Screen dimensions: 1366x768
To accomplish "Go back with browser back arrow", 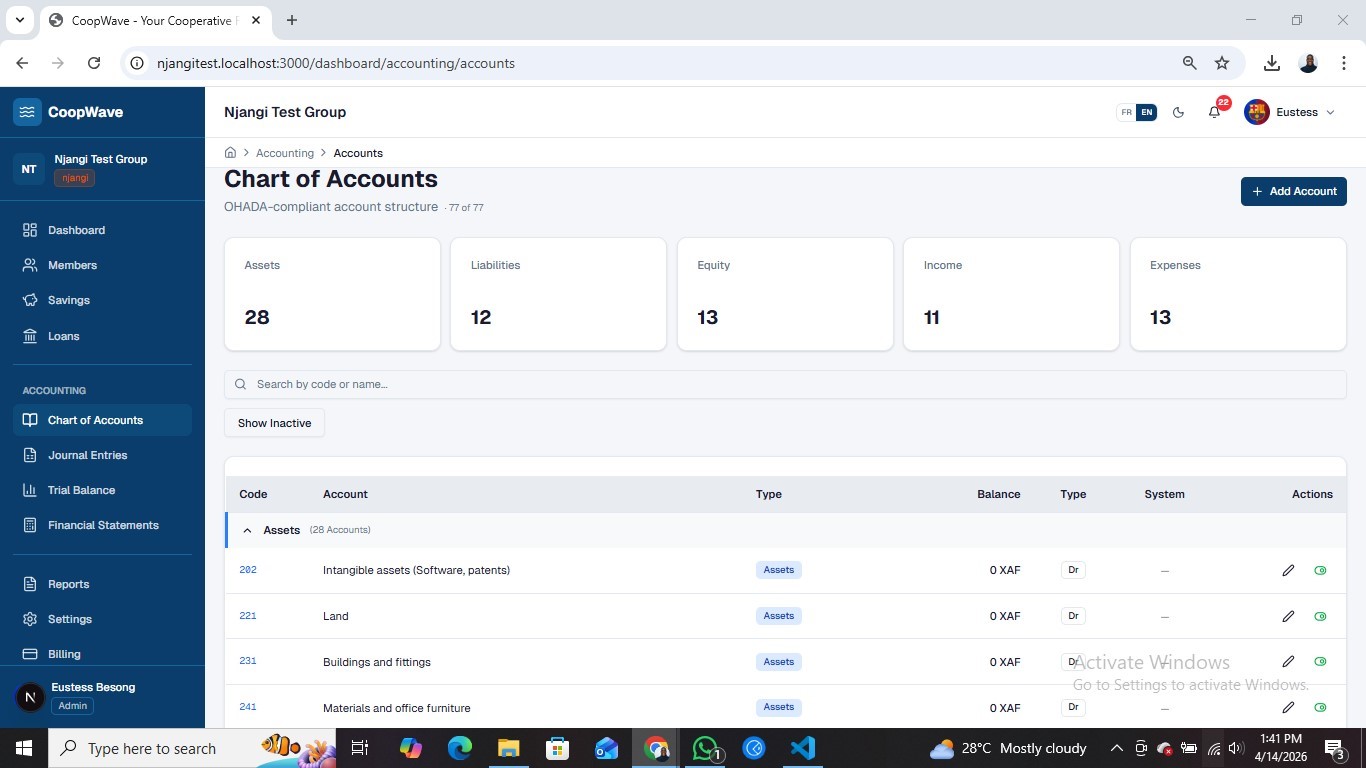I will point(22,63).
